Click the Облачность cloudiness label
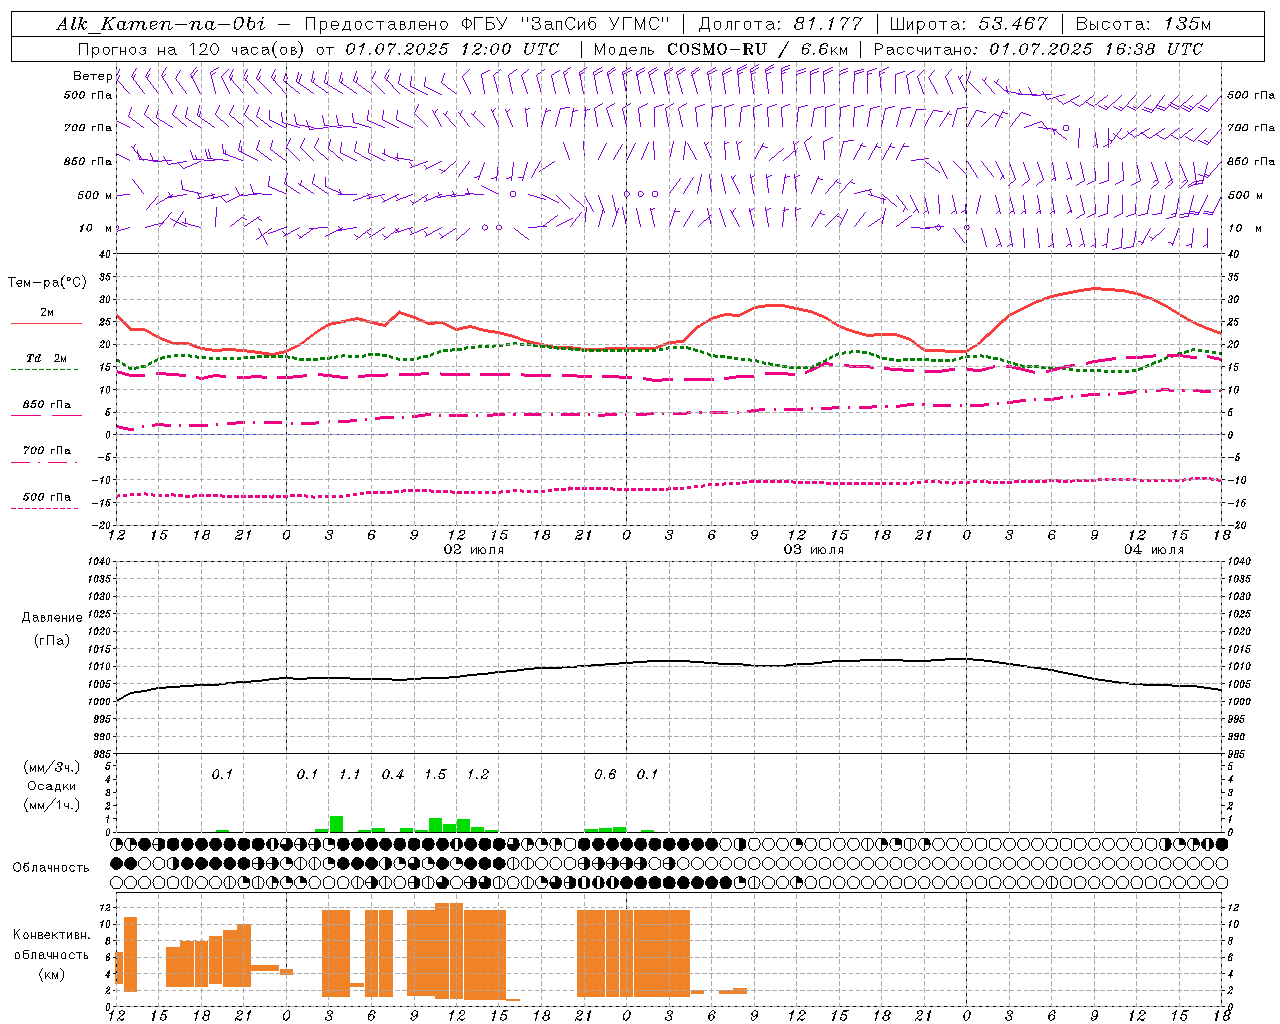 [51, 868]
